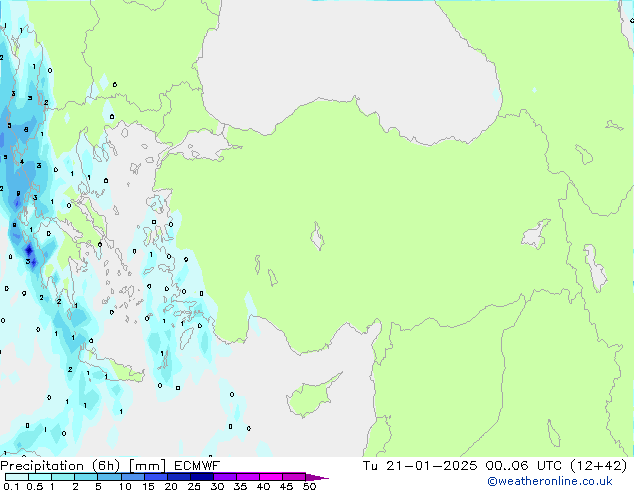
Task: Click the island of Crete
Action: click(112, 370)
